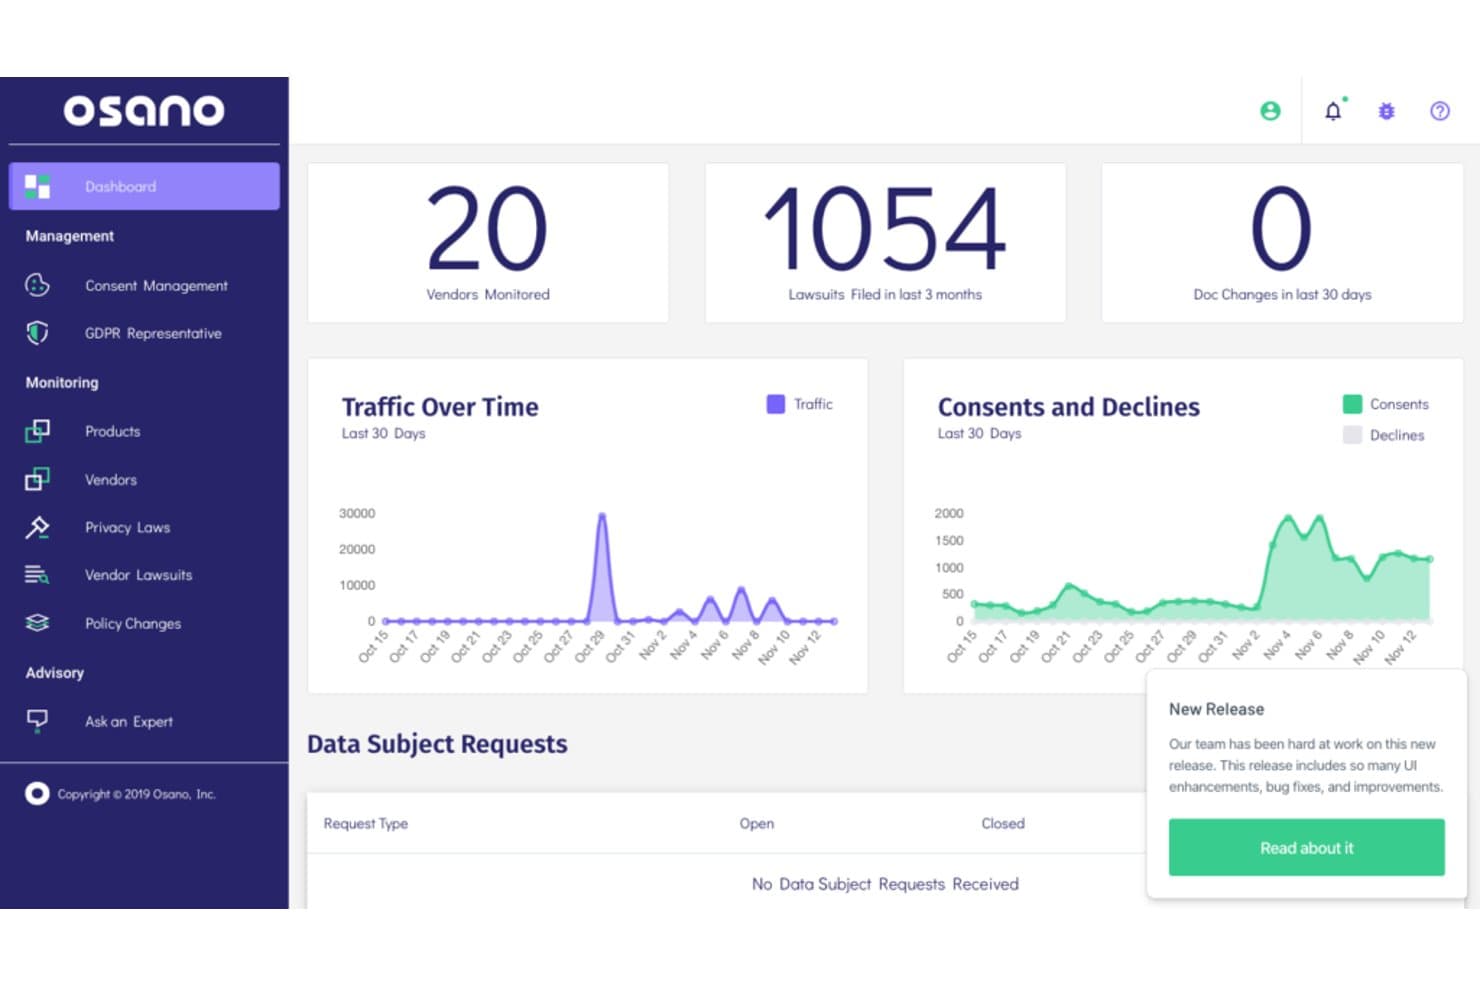
Task: Open Vendor Lawsuits section
Action: coord(138,575)
